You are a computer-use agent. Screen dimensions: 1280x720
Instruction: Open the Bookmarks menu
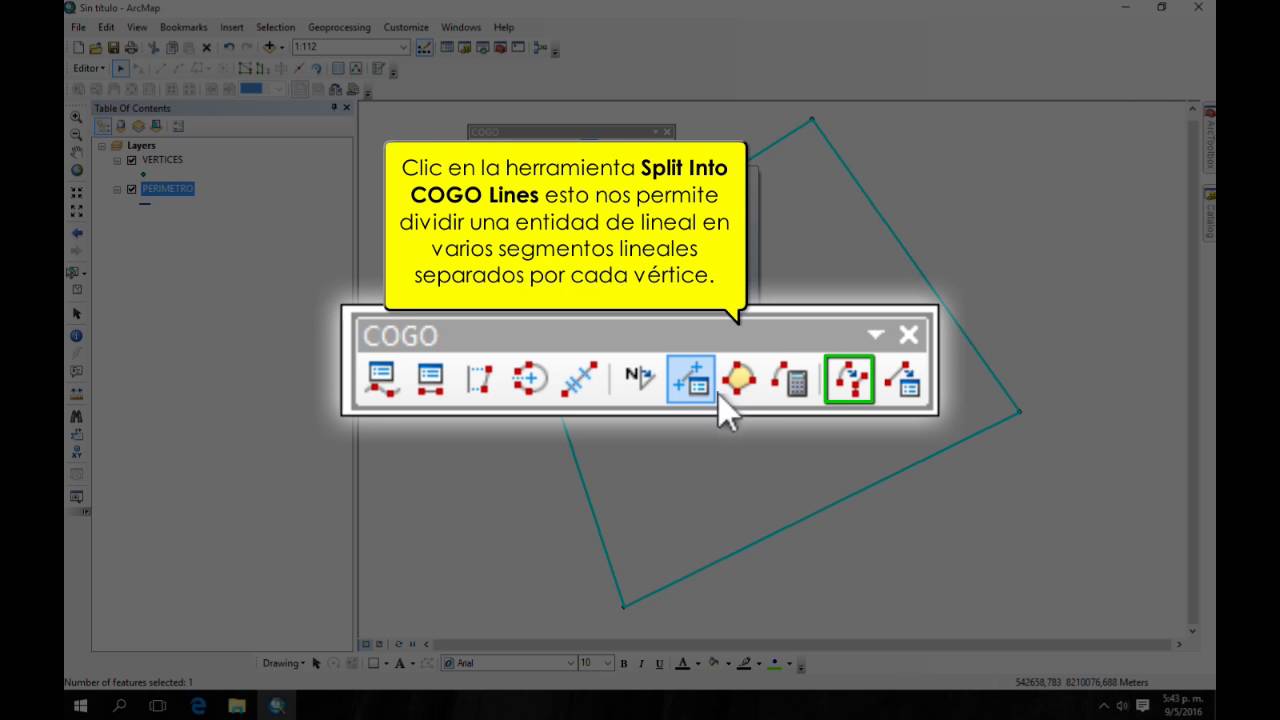pos(183,27)
